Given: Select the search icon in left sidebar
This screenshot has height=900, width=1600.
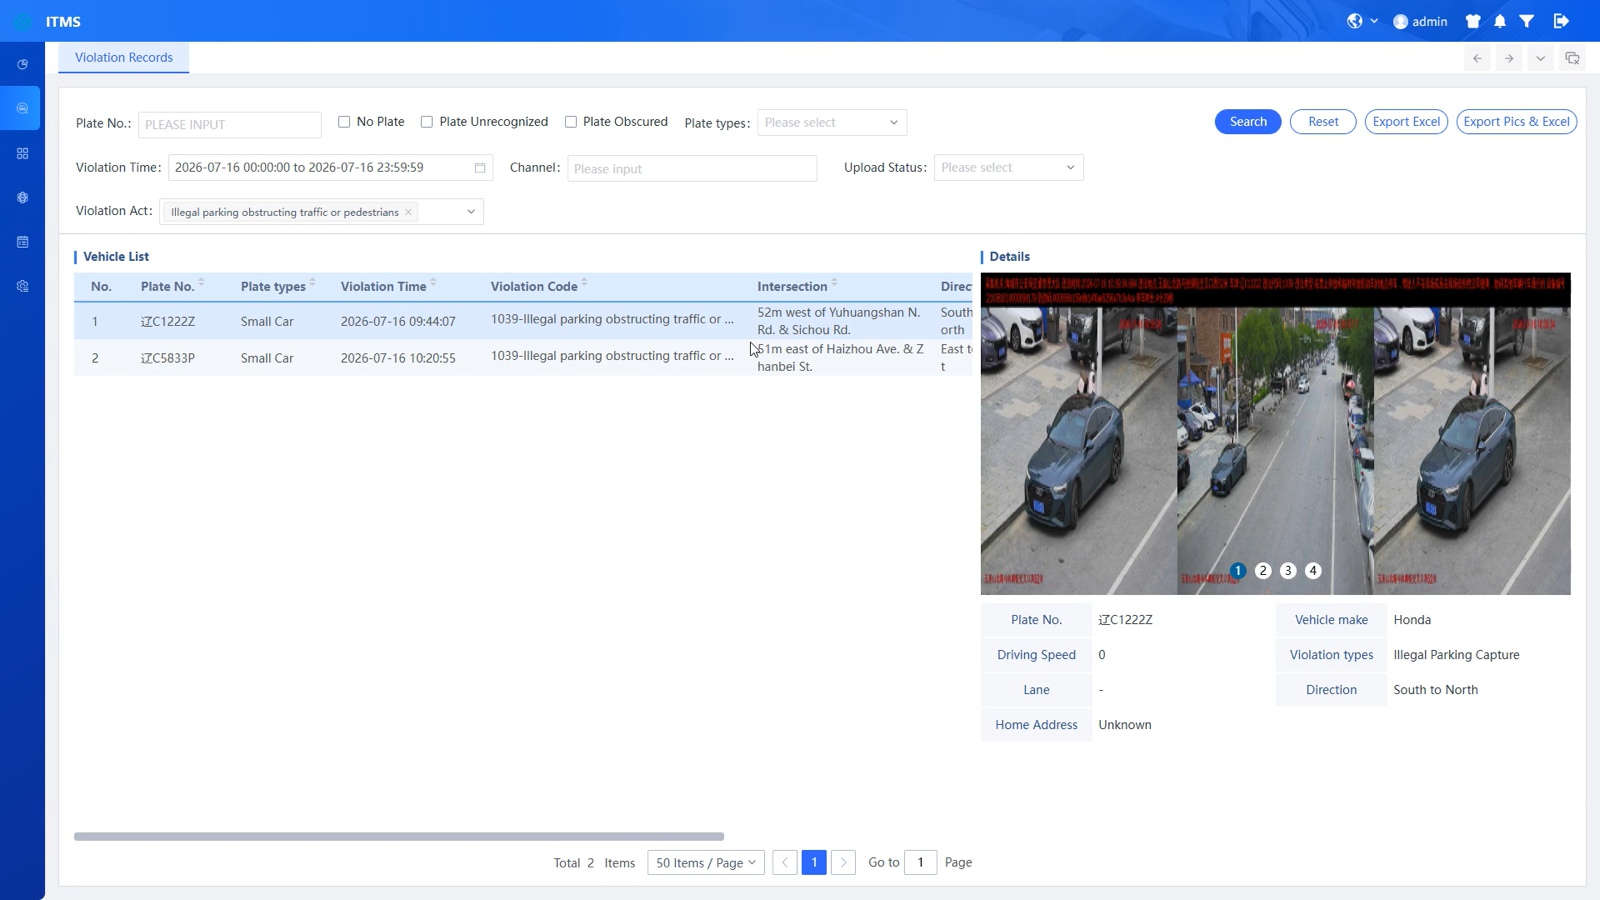Looking at the screenshot, I should pos(22,108).
